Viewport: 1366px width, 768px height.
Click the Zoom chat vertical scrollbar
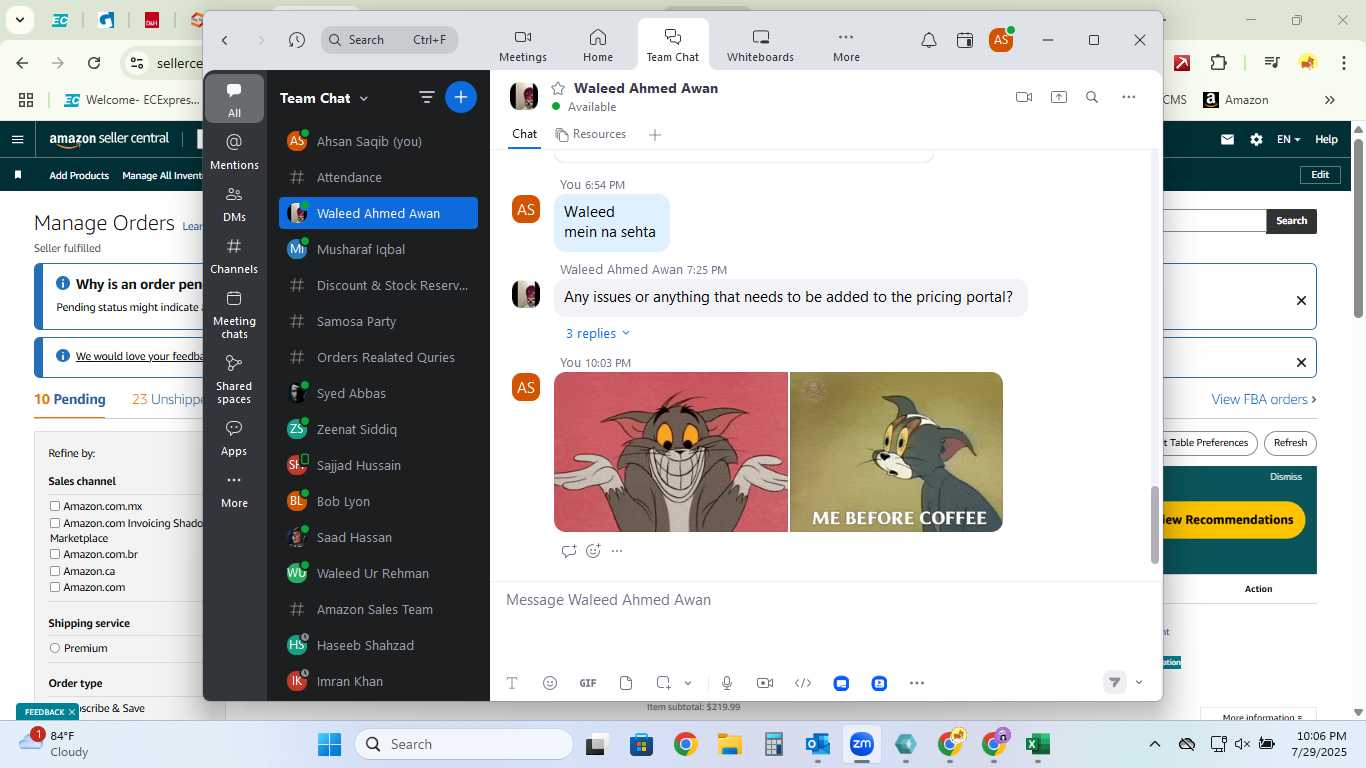coord(1156,526)
